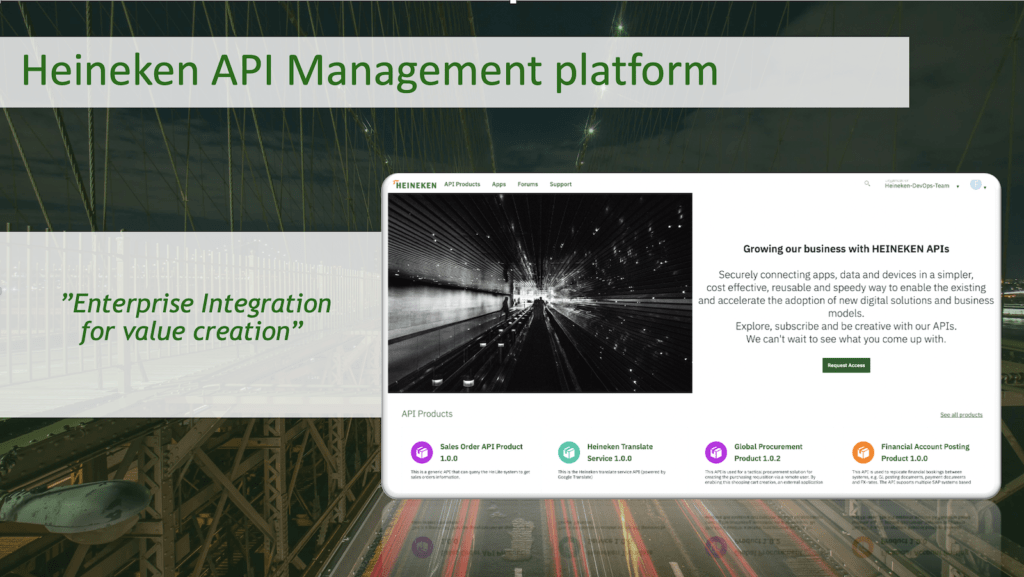Click the search magnifier icon

(x=867, y=184)
